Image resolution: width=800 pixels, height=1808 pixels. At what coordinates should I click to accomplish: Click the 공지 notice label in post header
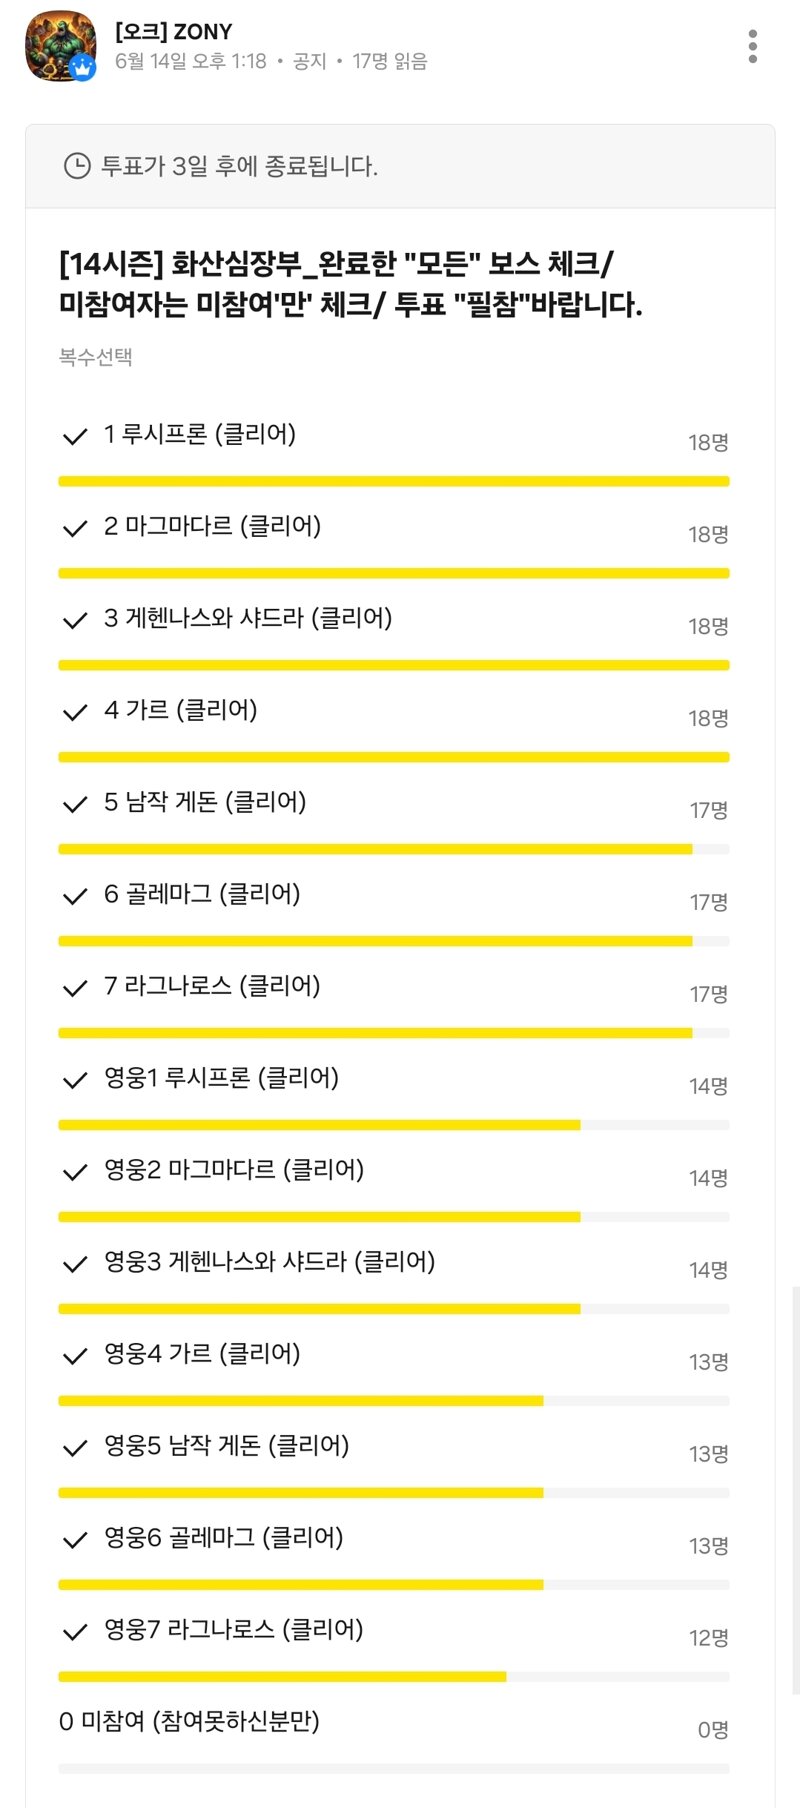pos(310,62)
